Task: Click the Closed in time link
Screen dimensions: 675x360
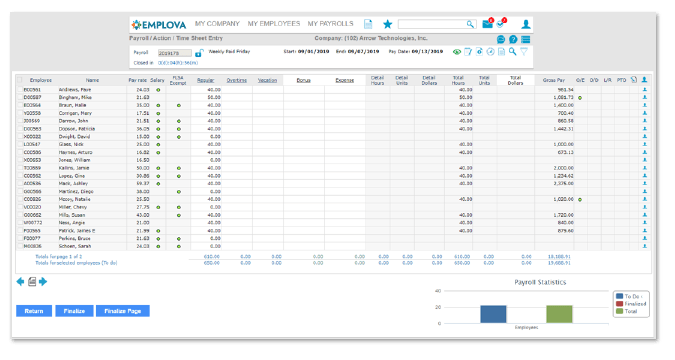Action: (178, 63)
